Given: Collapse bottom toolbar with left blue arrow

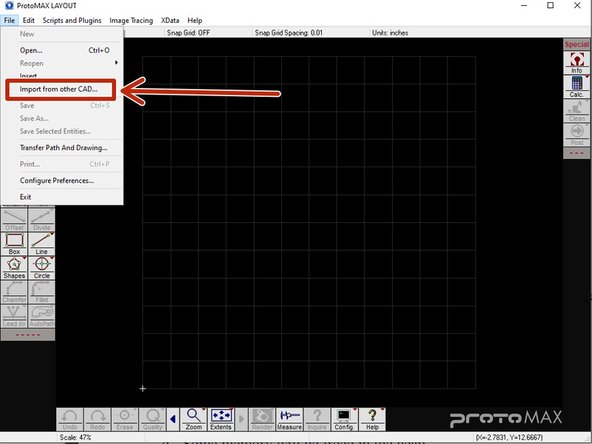Looking at the screenshot, I should click(x=173, y=419).
